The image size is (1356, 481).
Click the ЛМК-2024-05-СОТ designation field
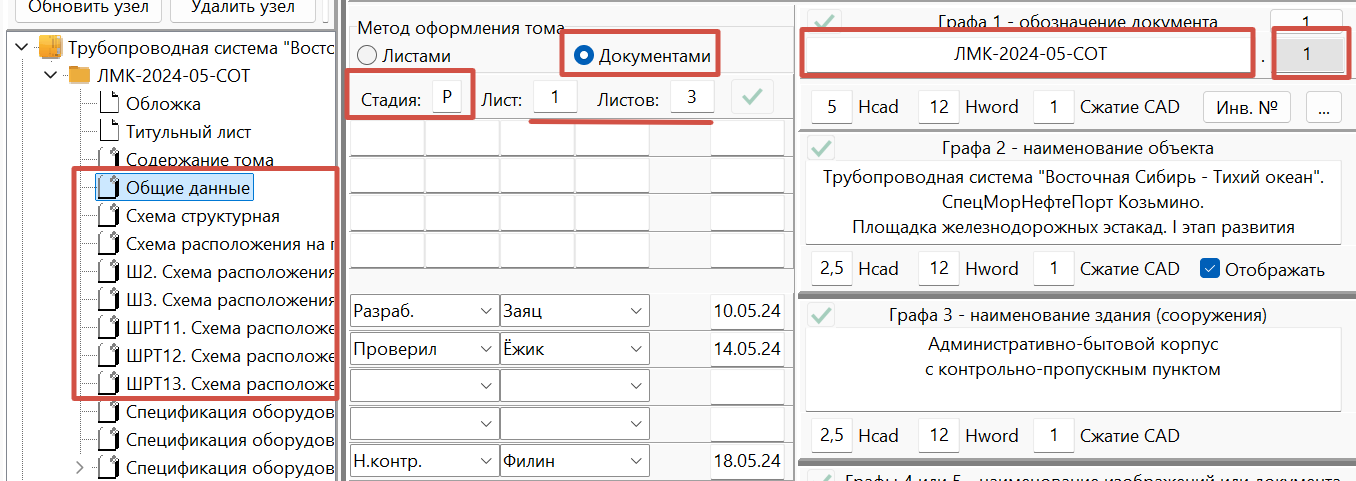click(x=1028, y=55)
